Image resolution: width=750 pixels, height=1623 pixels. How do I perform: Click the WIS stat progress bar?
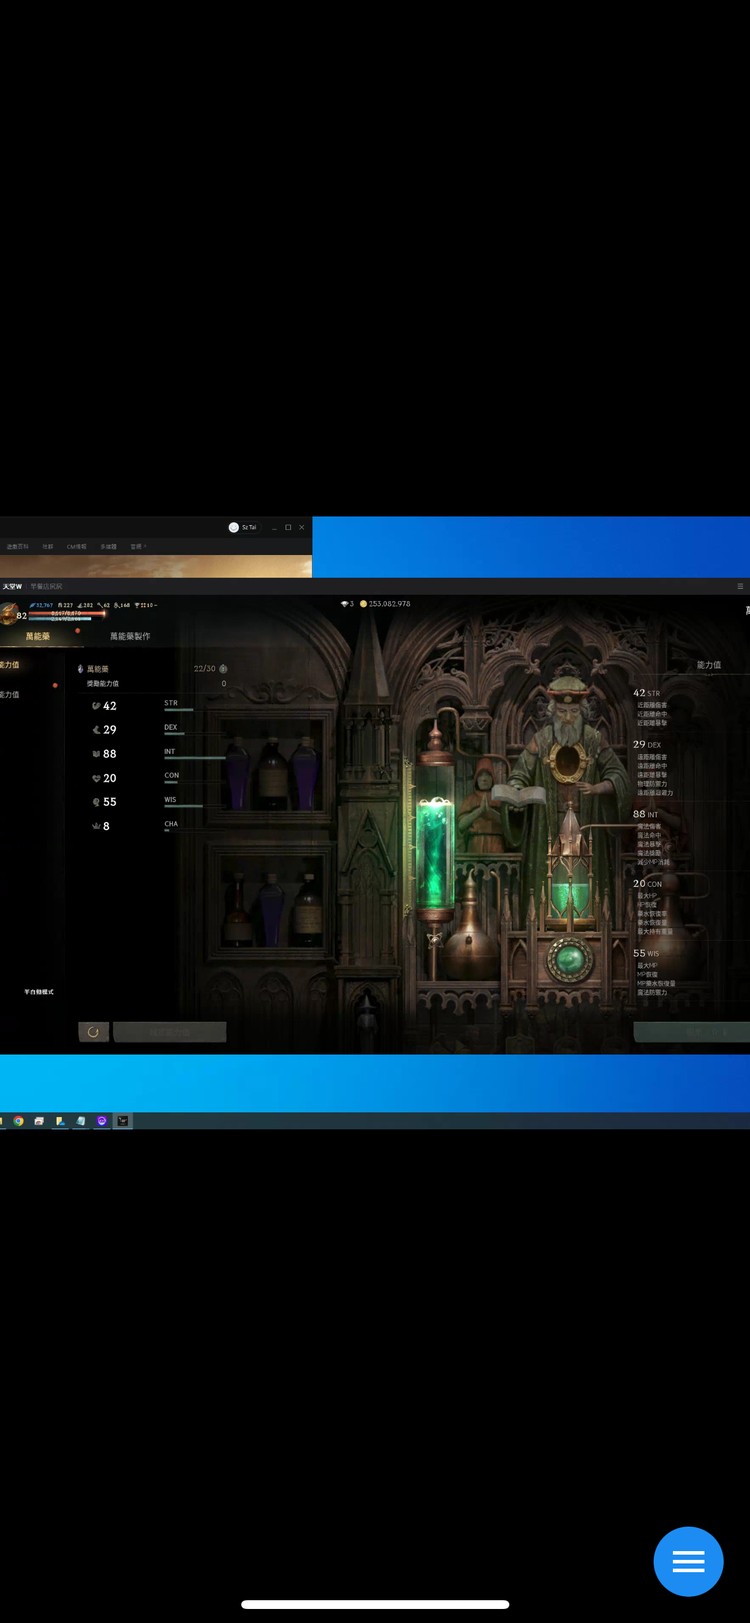click(x=183, y=806)
